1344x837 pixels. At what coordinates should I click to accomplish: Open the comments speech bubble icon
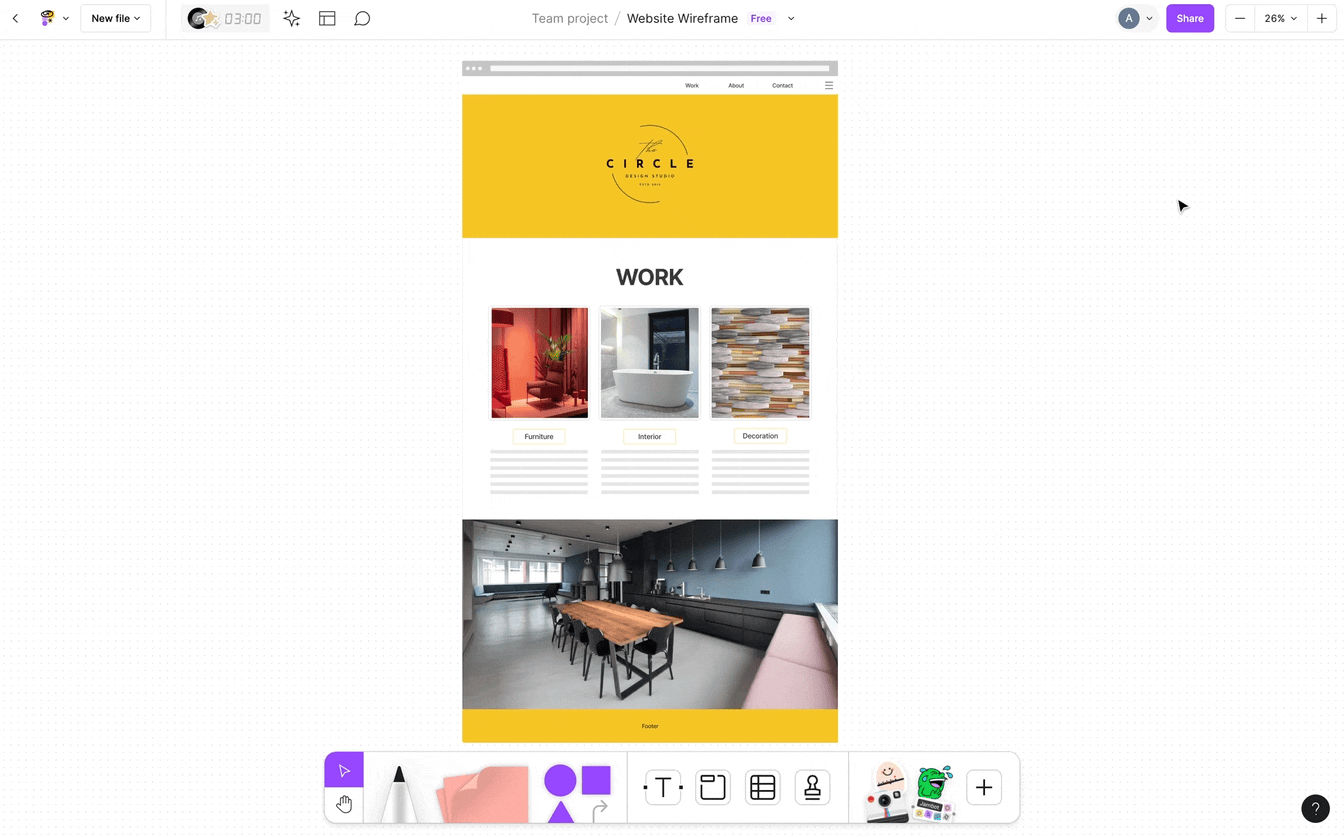click(x=362, y=19)
